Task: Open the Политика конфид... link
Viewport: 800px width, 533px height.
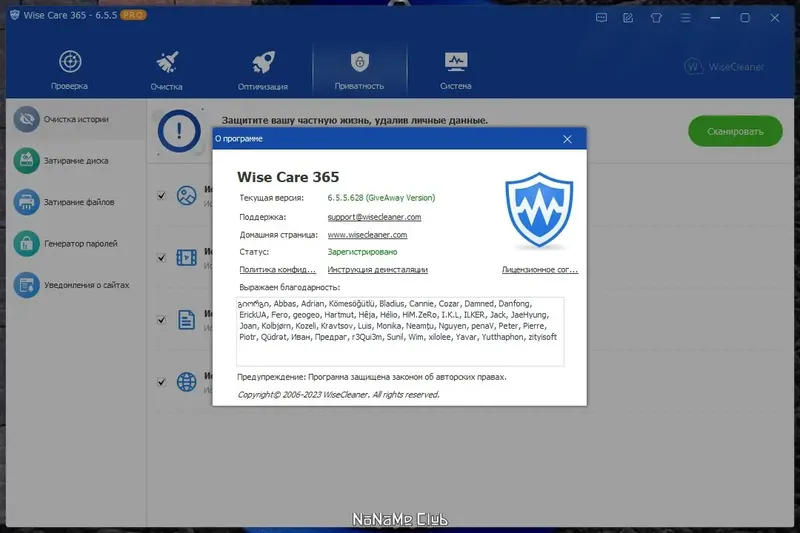Action: [278, 269]
